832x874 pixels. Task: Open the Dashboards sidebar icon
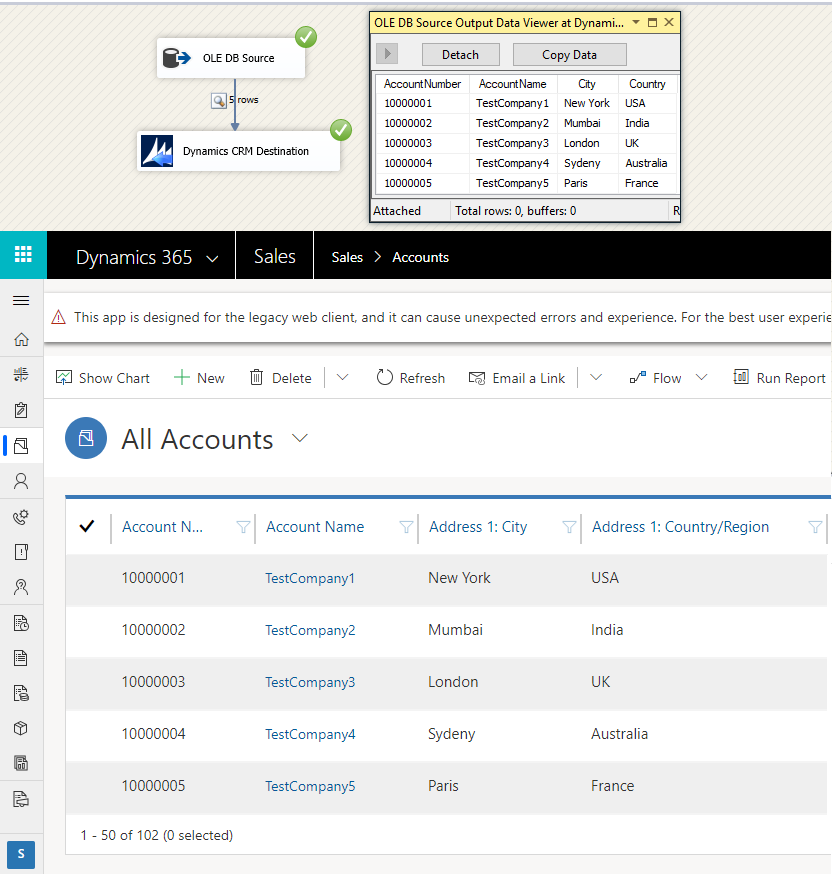21,375
